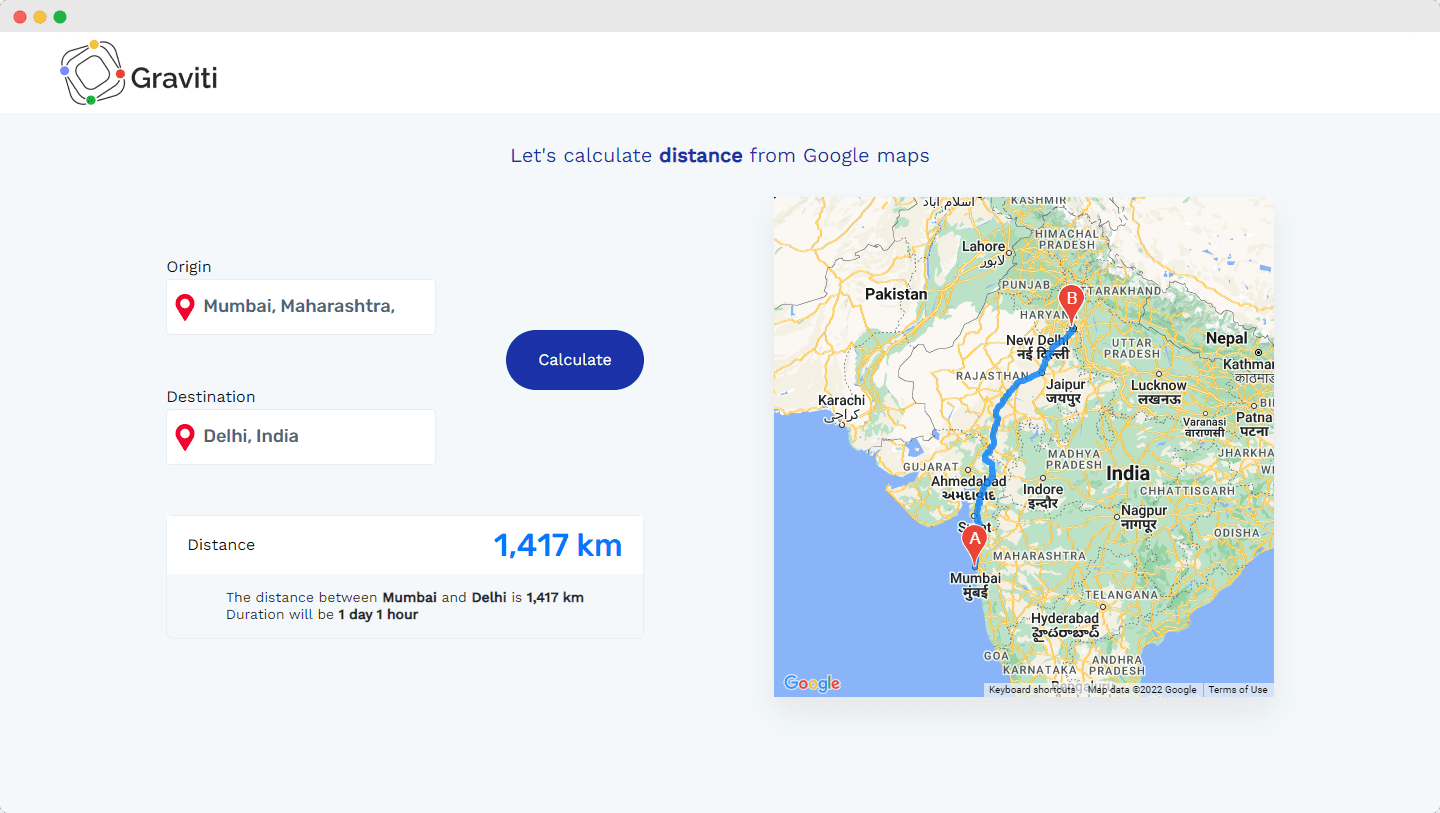
Task: Click map marker B at Delhi
Action: pyautogui.click(x=1071, y=305)
